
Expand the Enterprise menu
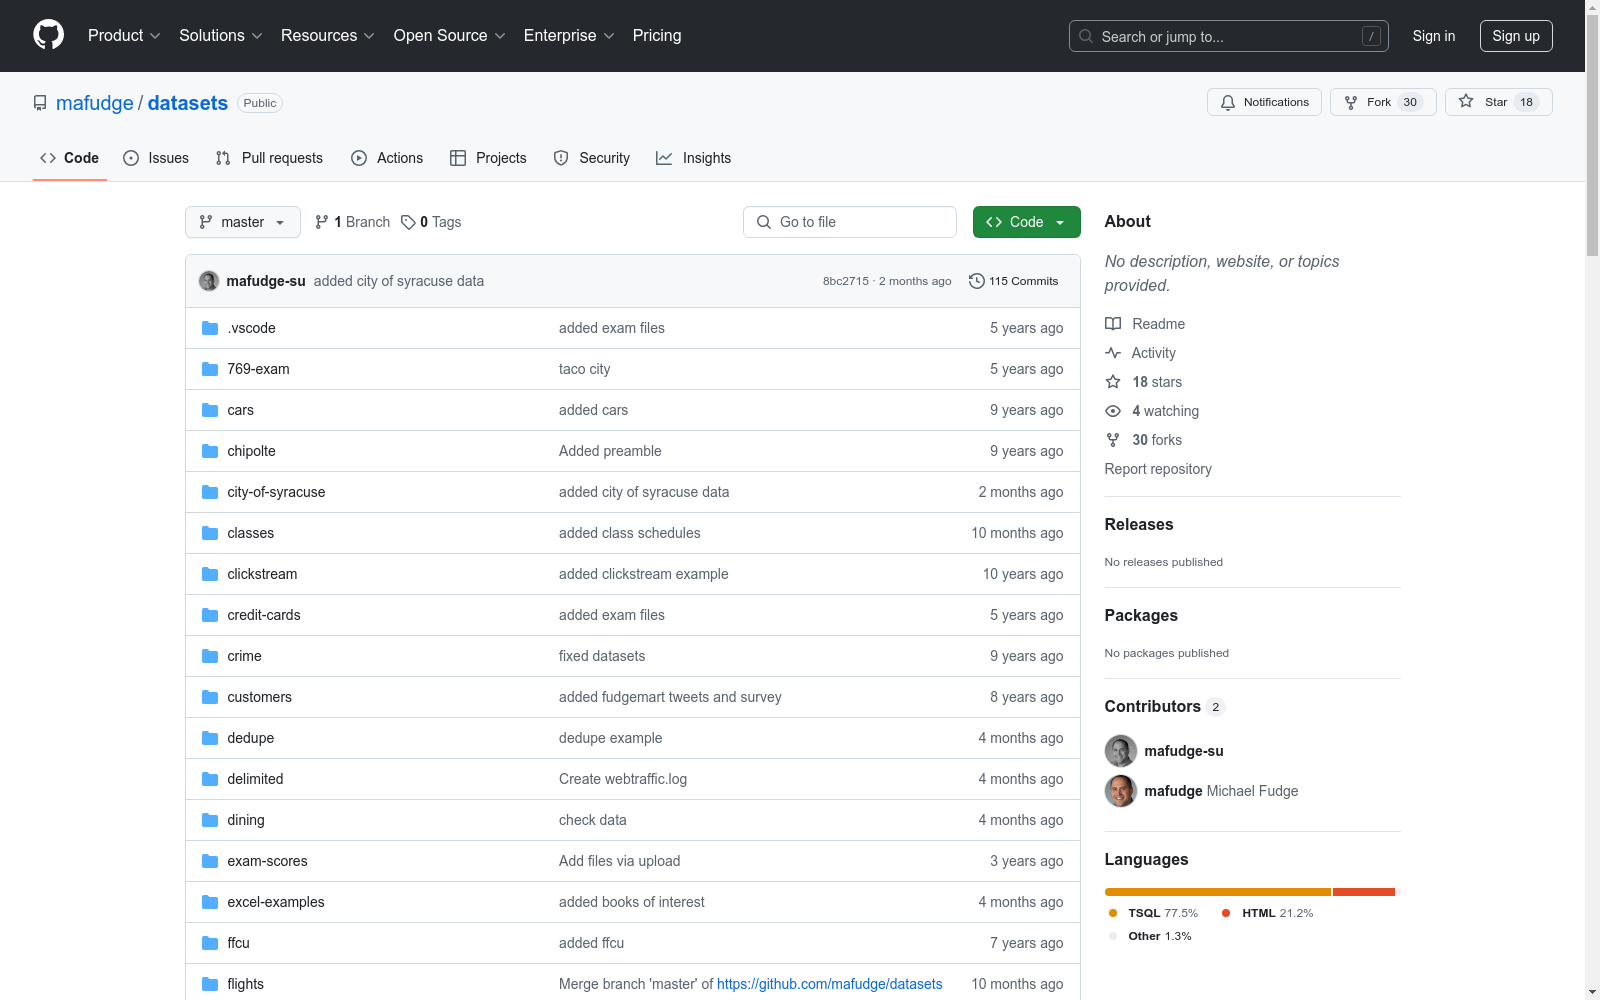[569, 35]
